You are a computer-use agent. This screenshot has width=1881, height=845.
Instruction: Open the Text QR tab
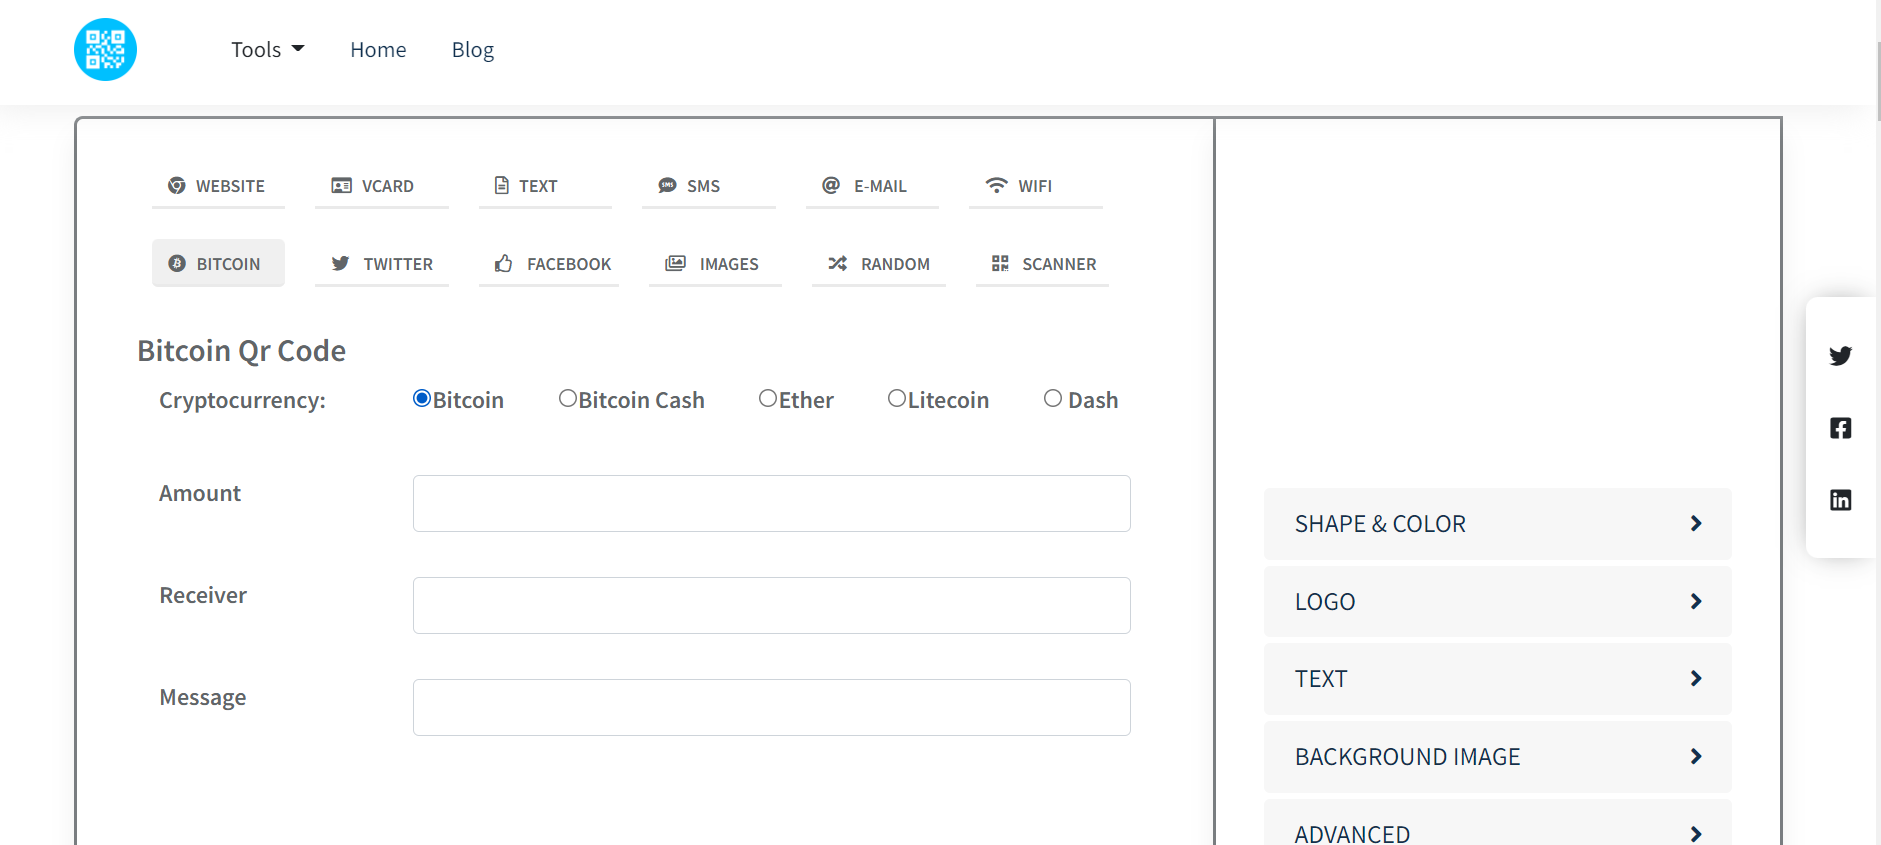click(545, 186)
